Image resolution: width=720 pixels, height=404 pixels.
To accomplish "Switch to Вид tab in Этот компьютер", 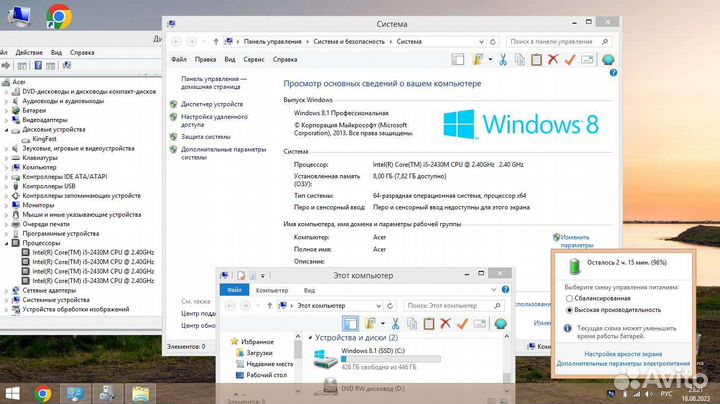I will click(x=309, y=290).
